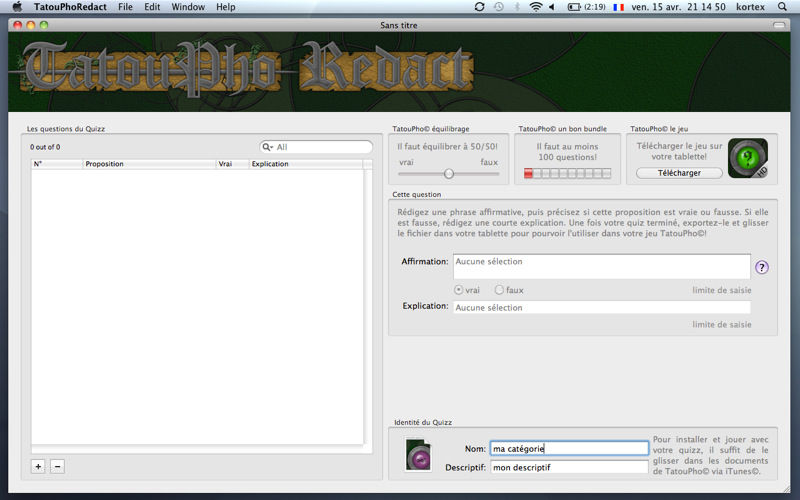Viewport: 800px width, 500px height.
Task: Click the Affirmation text field
Action: [x=602, y=266]
